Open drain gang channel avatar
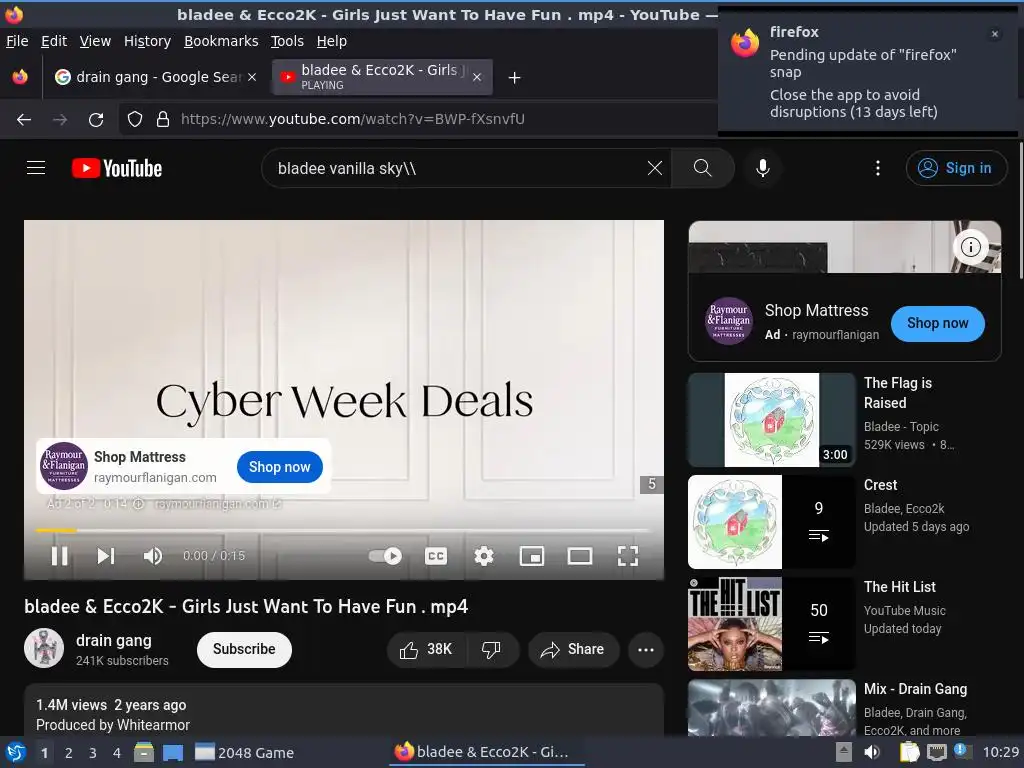The image size is (1024, 768). [x=44, y=648]
